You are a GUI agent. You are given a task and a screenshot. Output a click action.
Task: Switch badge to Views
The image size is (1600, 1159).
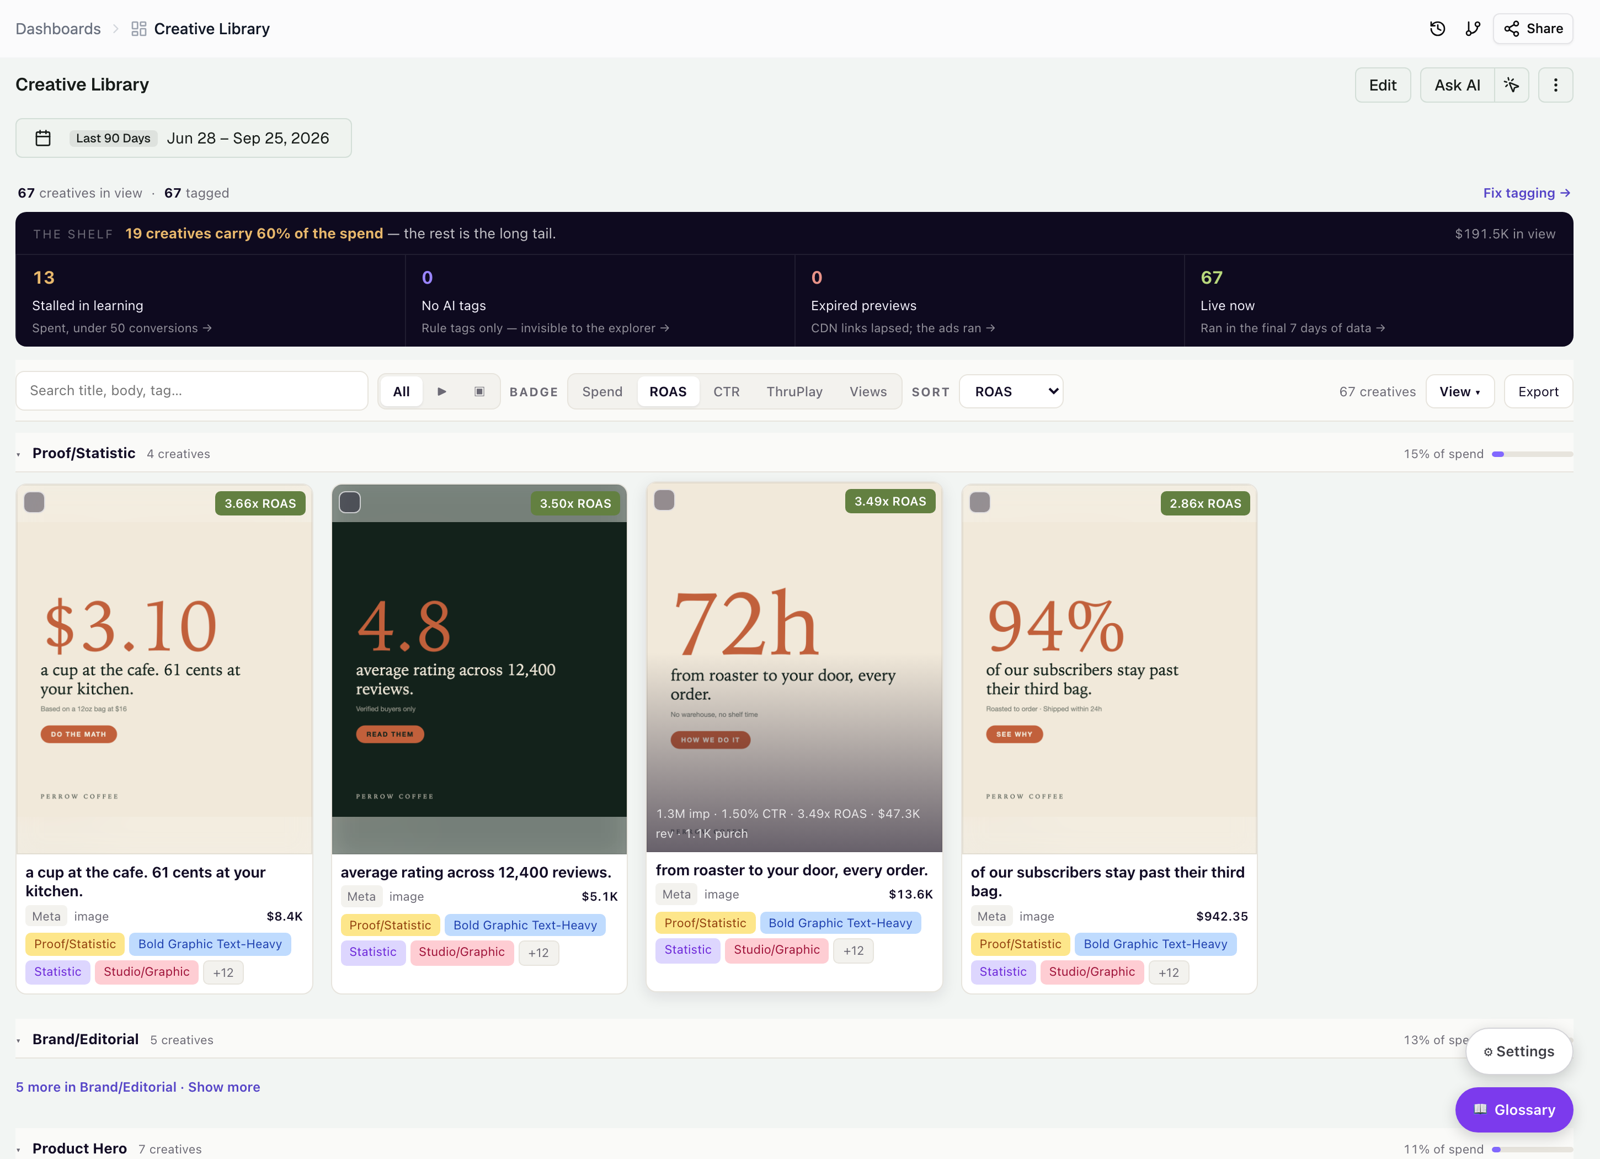pyautogui.click(x=868, y=391)
